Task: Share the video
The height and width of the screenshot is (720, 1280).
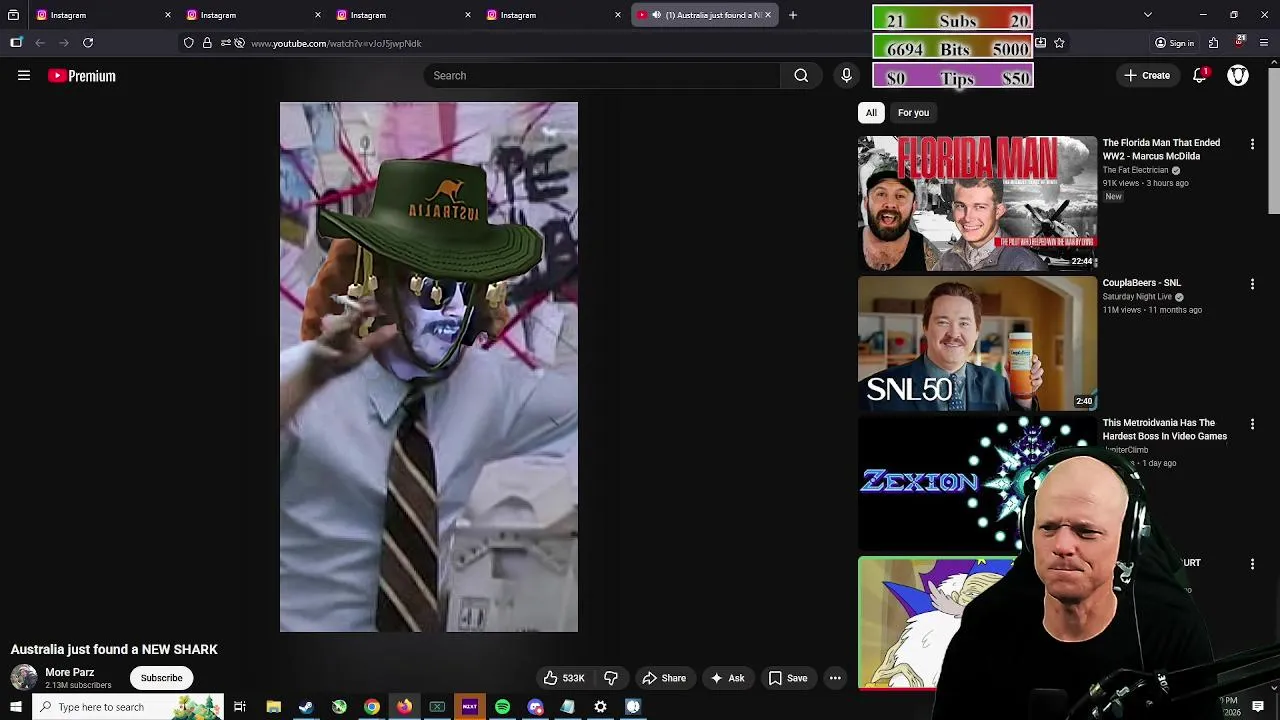Action: pyautogui.click(x=664, y=678)
